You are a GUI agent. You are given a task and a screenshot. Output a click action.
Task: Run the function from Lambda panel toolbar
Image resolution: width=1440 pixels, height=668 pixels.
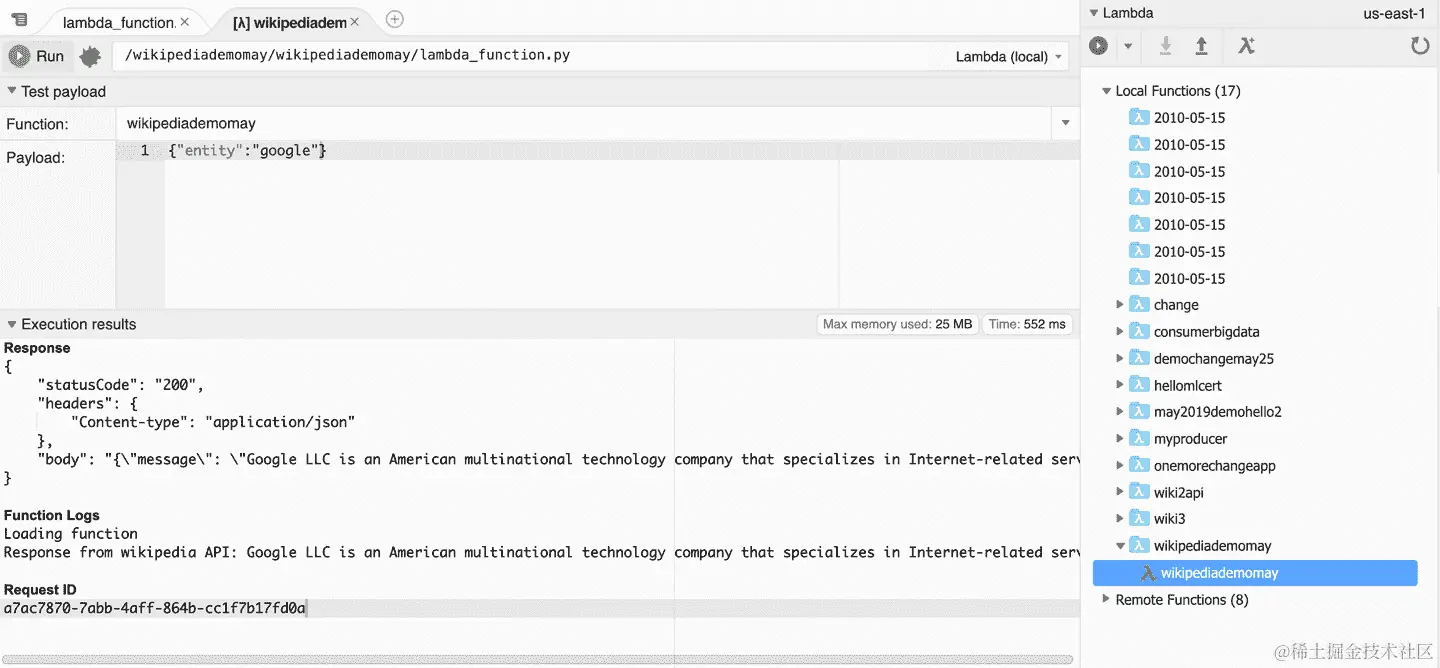[x=1099, y=46]
